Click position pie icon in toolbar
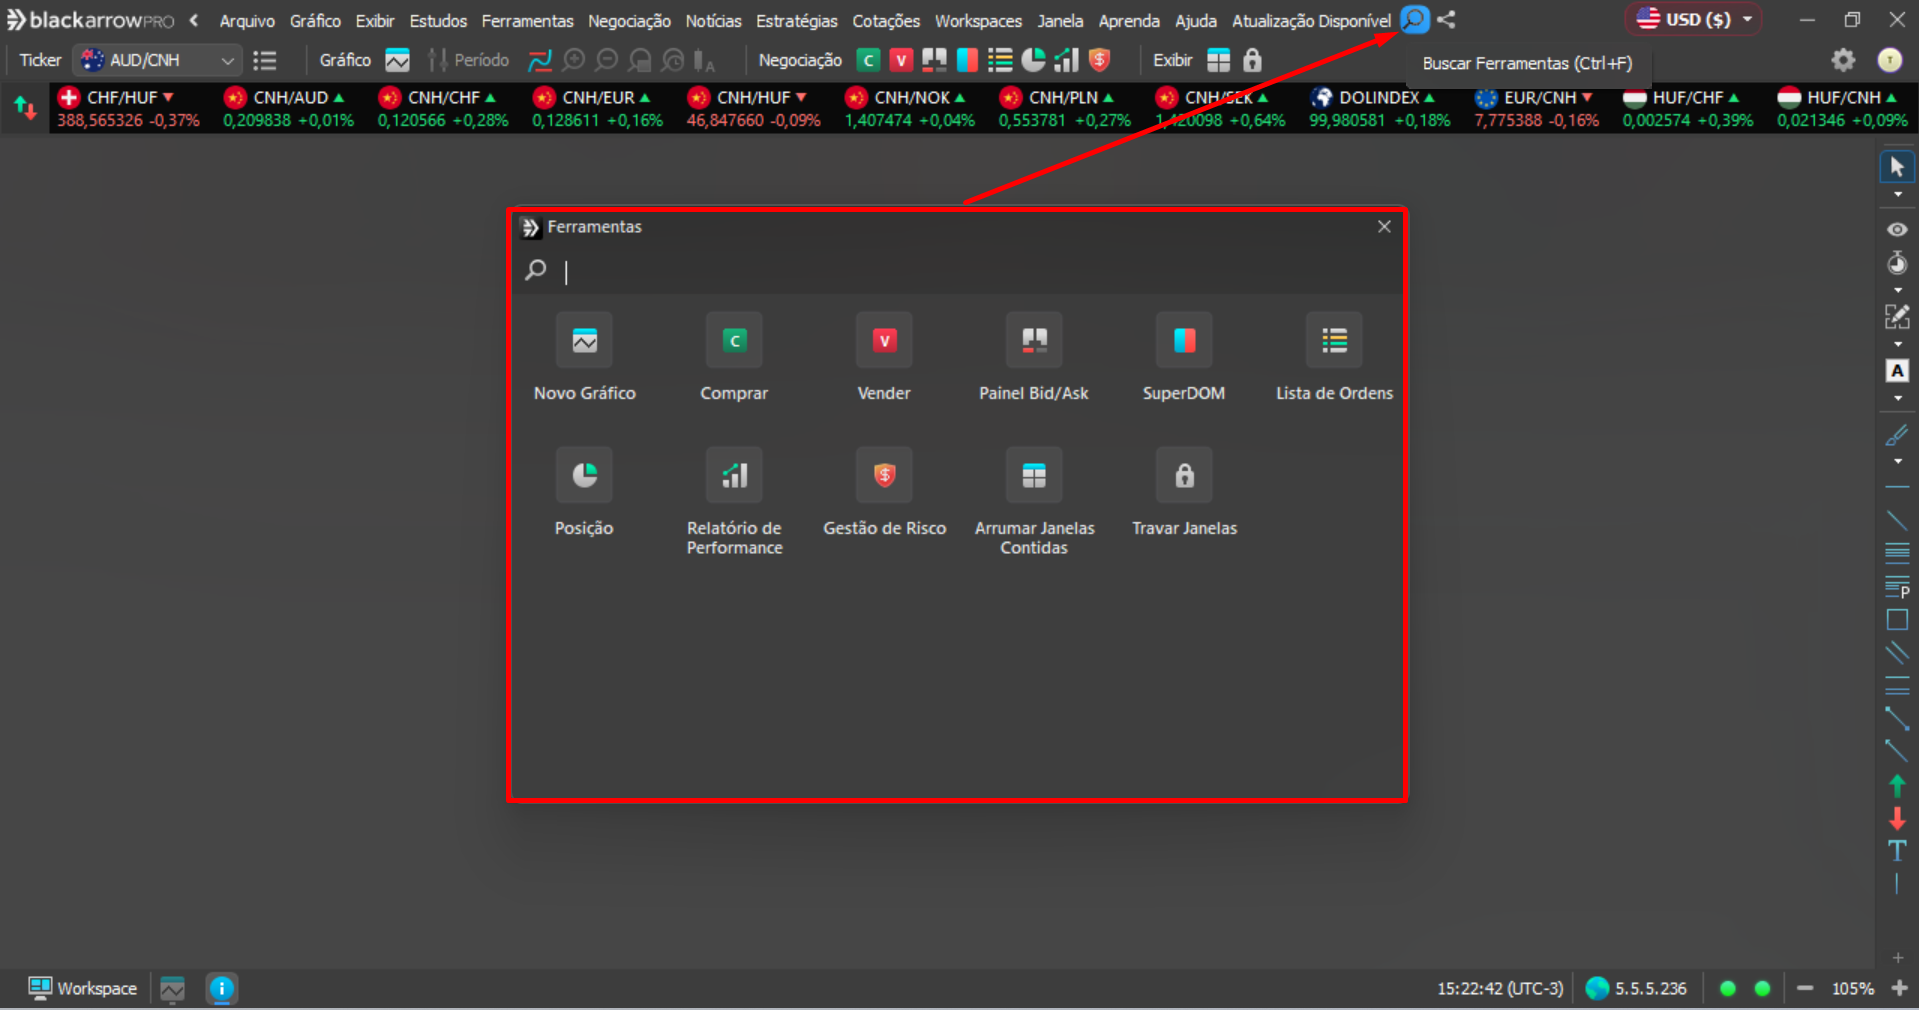Viewport: 1919px width, 1010px height. [x=1033, y=60]
